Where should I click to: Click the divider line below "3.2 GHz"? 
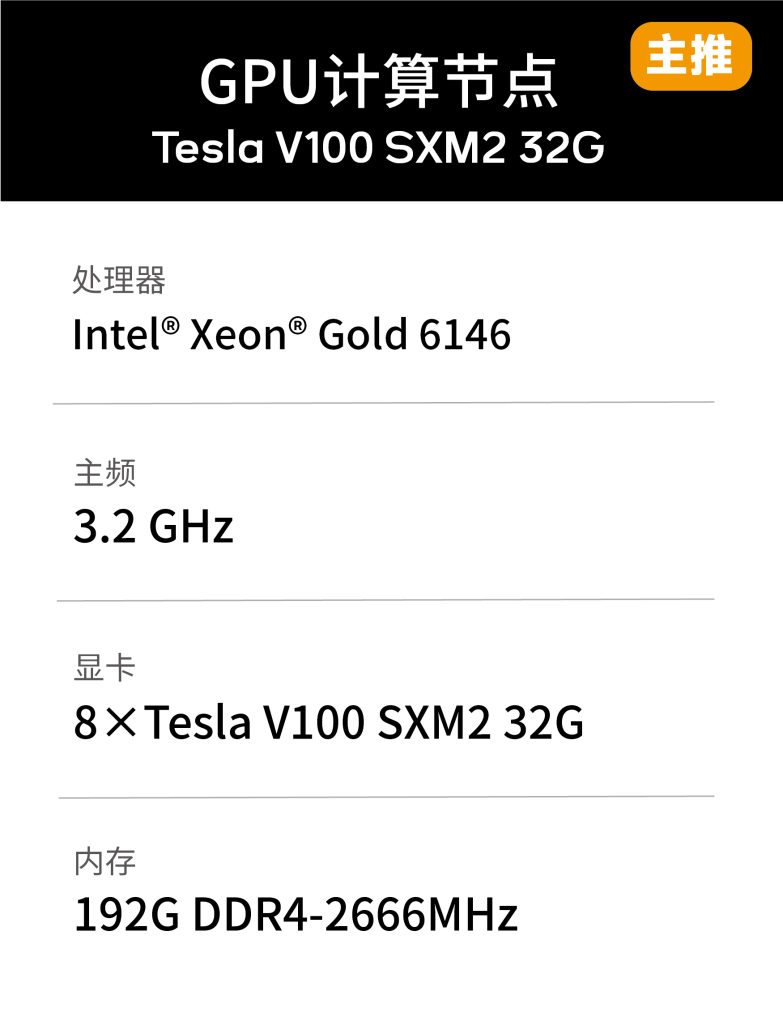385,600
